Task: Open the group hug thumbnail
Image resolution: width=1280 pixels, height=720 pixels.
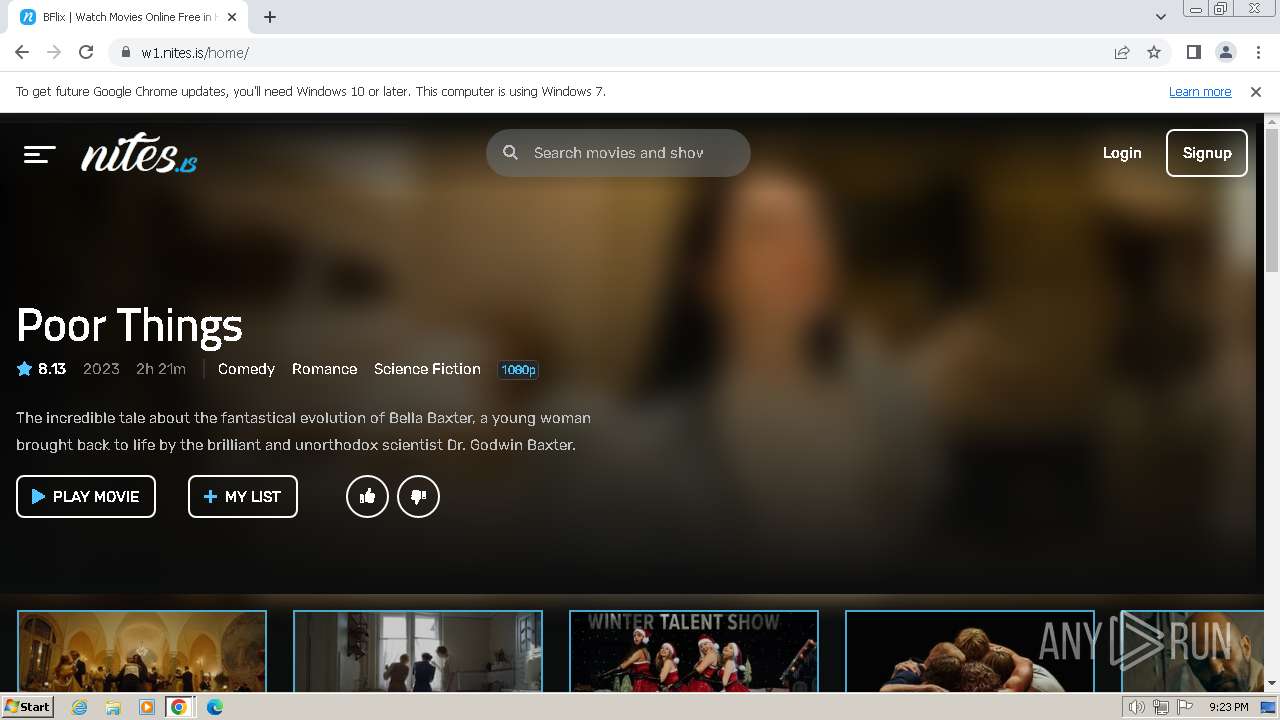Action: (x=970, y=651)
